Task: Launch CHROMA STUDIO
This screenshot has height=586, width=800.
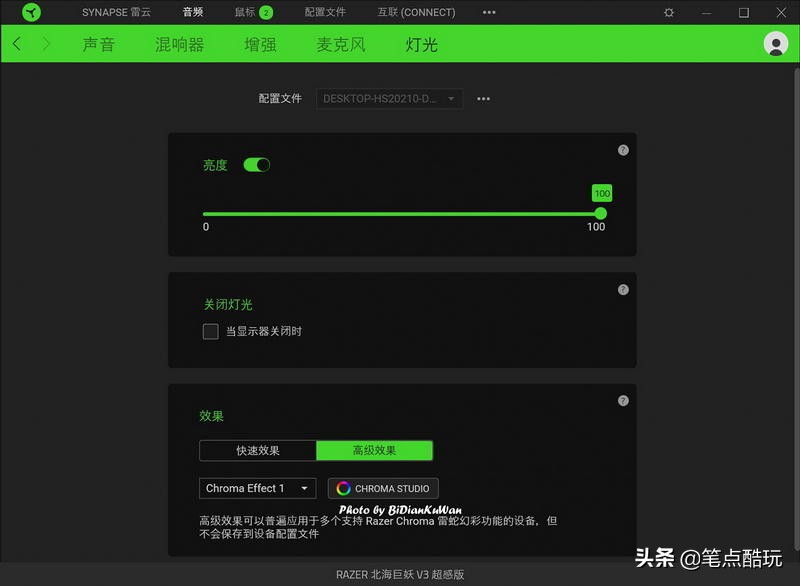Action: tap(383, 488)
